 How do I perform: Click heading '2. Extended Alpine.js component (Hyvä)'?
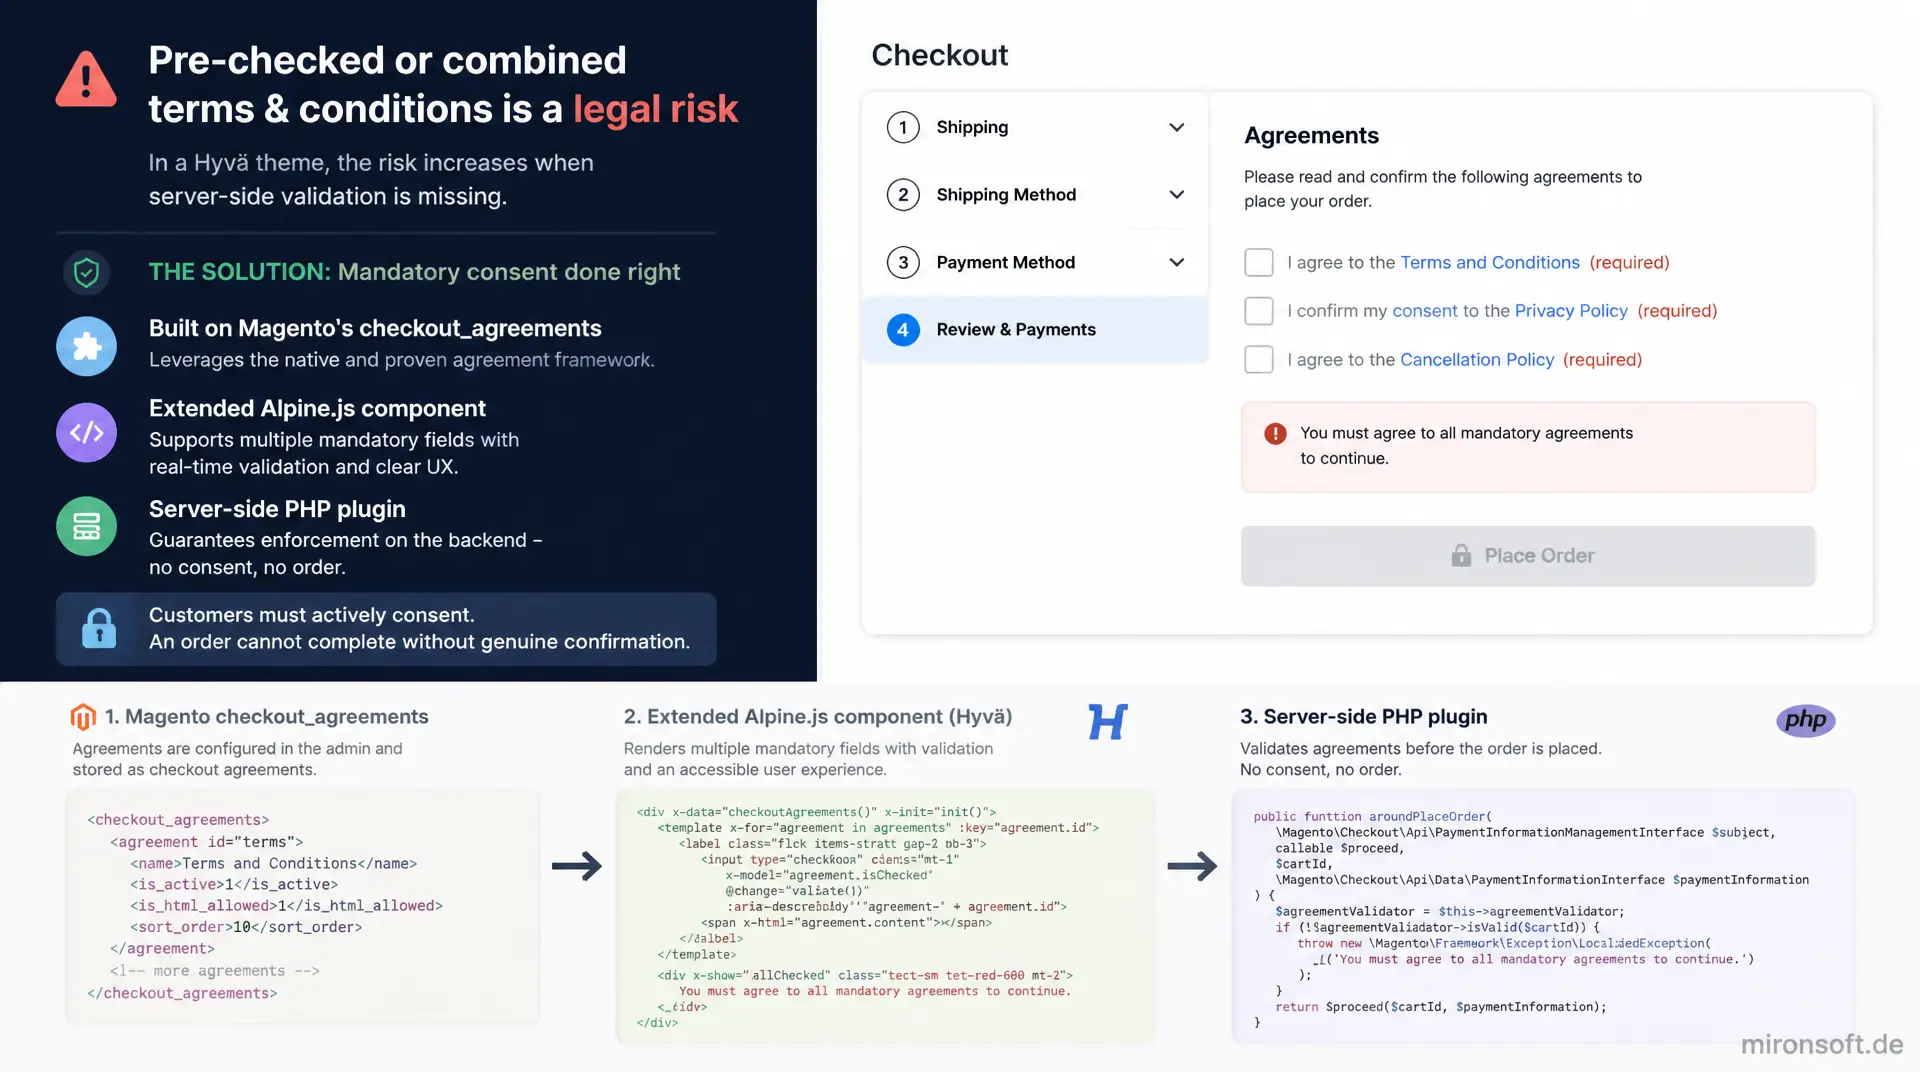[x=818, y=717]
